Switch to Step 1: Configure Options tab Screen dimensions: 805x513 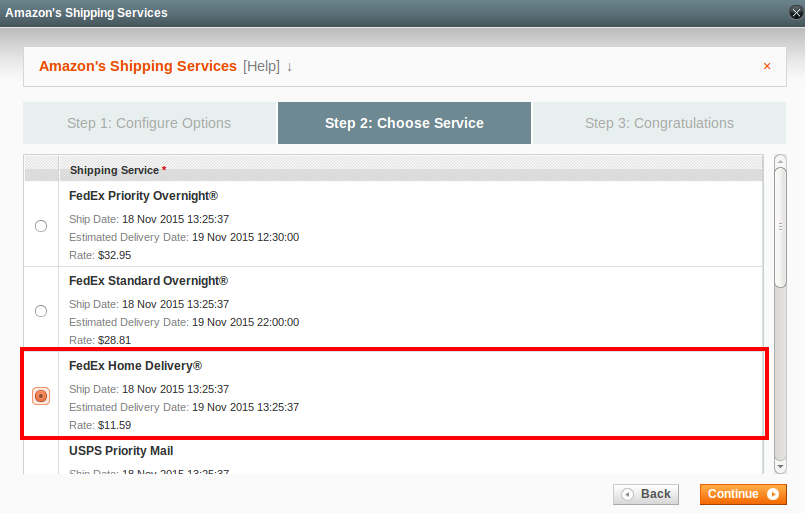149,123
